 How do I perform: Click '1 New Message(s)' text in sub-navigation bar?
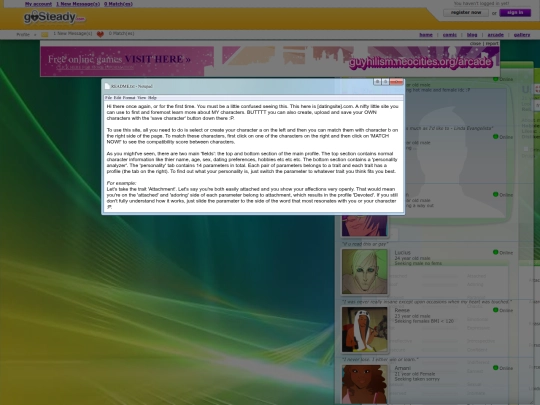(73, 34)
